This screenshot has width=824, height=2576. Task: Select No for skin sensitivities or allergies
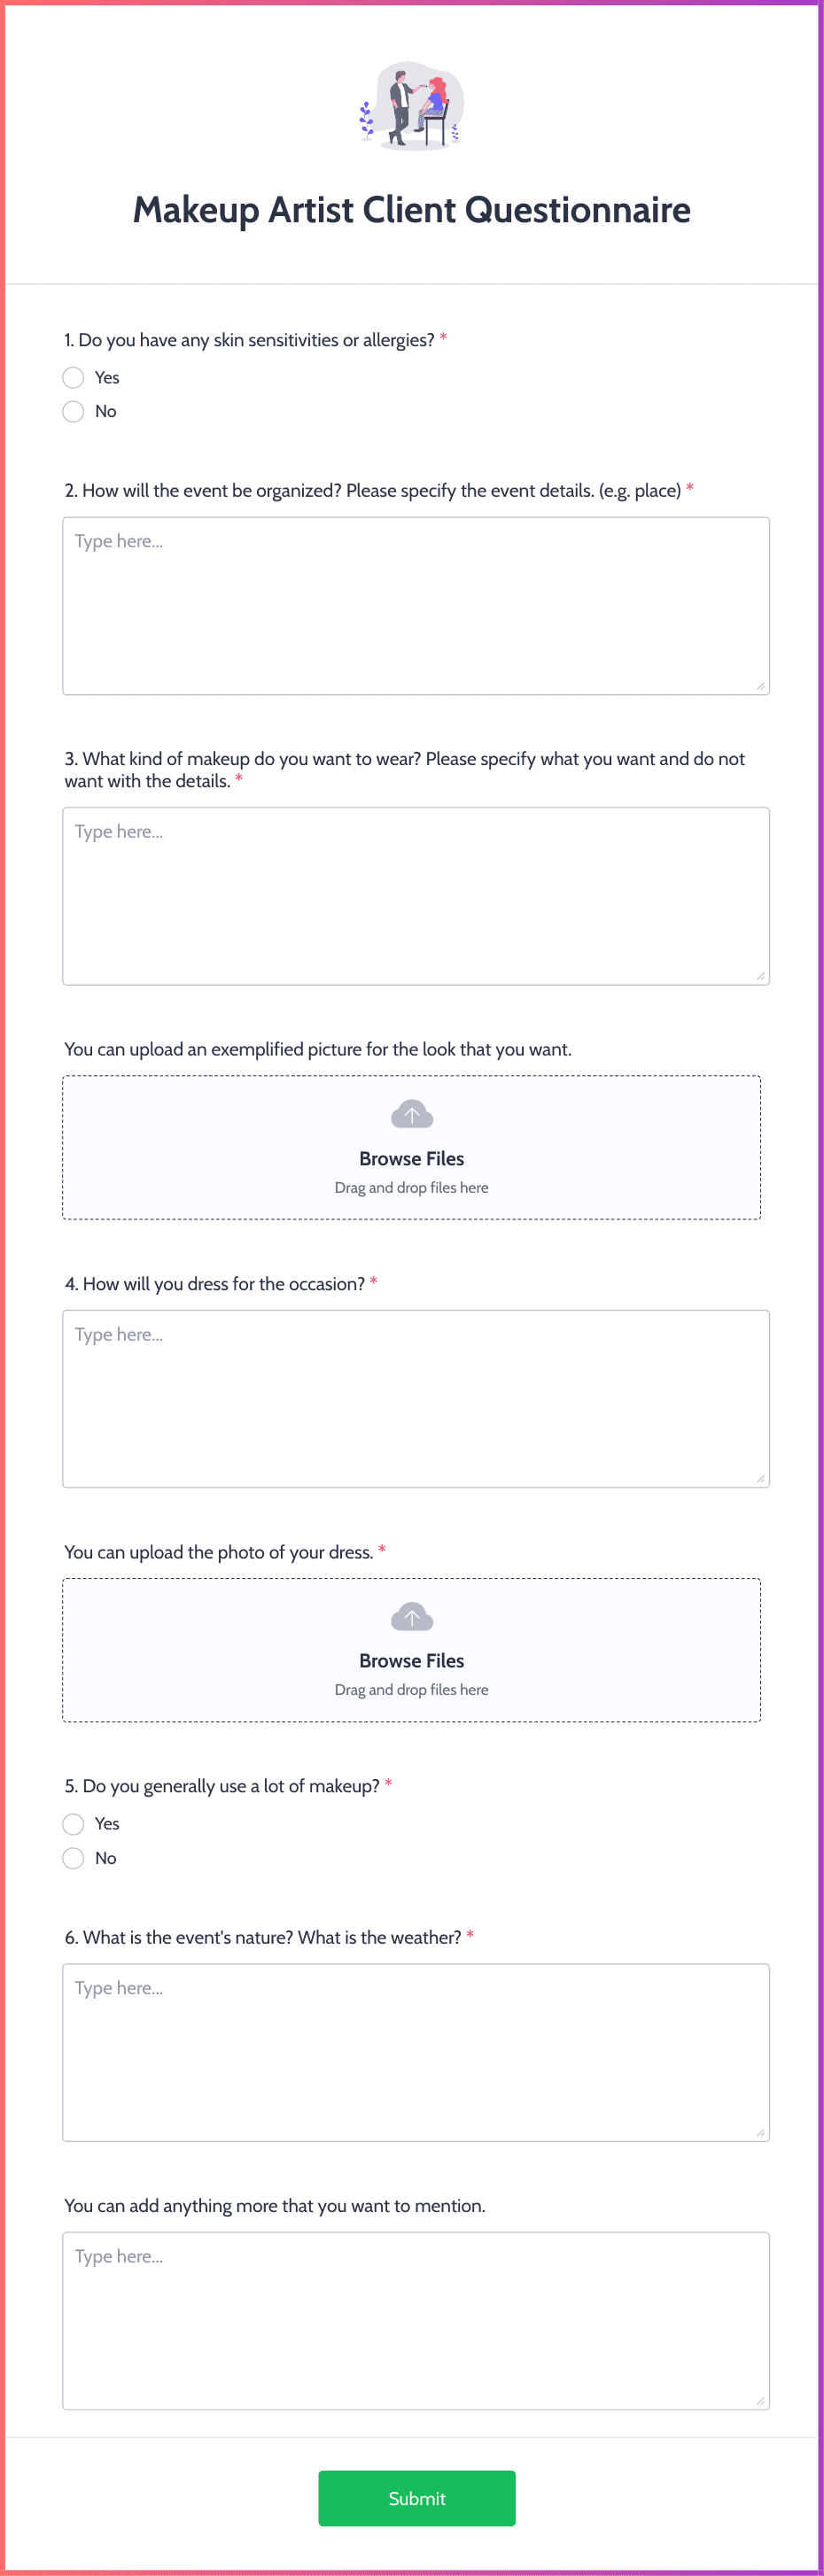tap(73, 412)
